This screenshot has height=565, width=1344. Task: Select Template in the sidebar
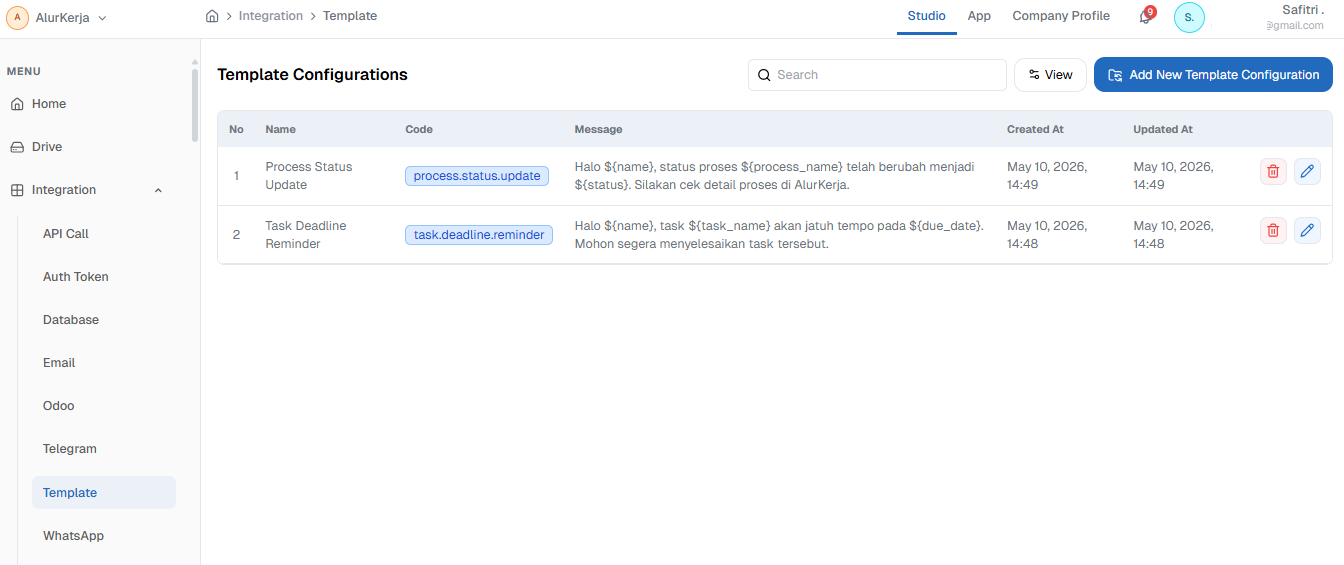click(x=104, y=492)
